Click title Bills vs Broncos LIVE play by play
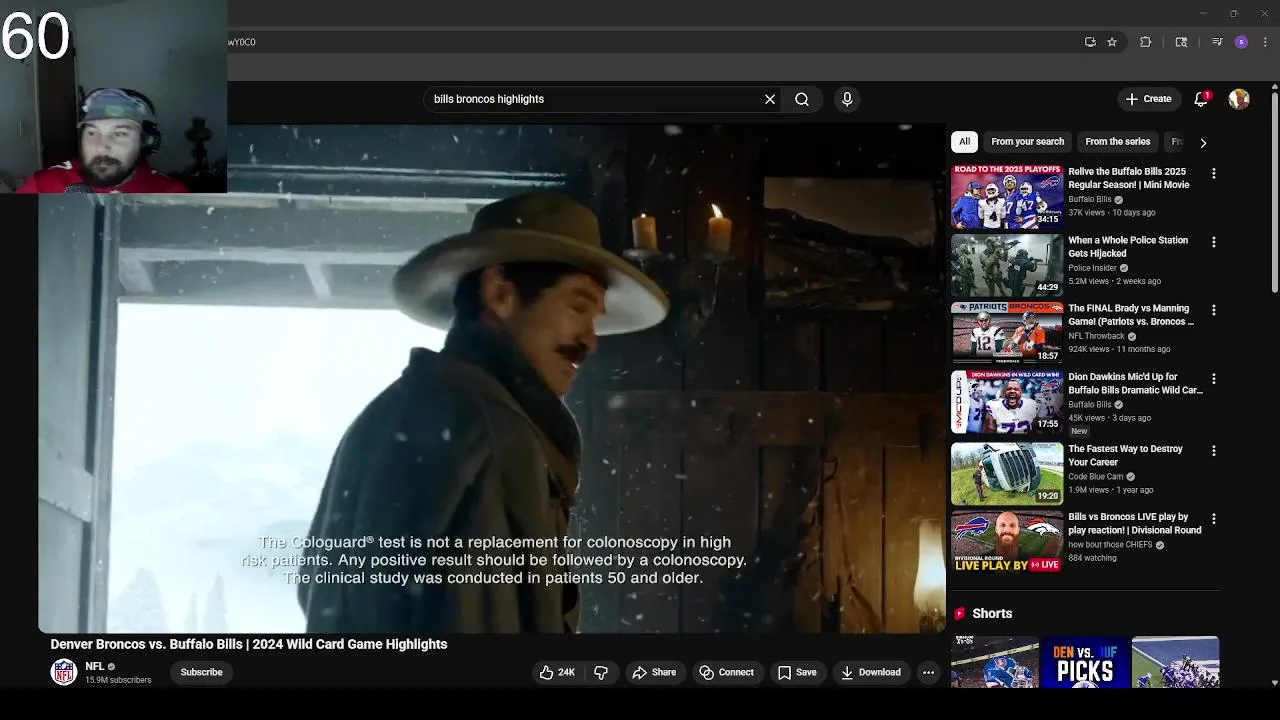 [x=1134, y=523]
